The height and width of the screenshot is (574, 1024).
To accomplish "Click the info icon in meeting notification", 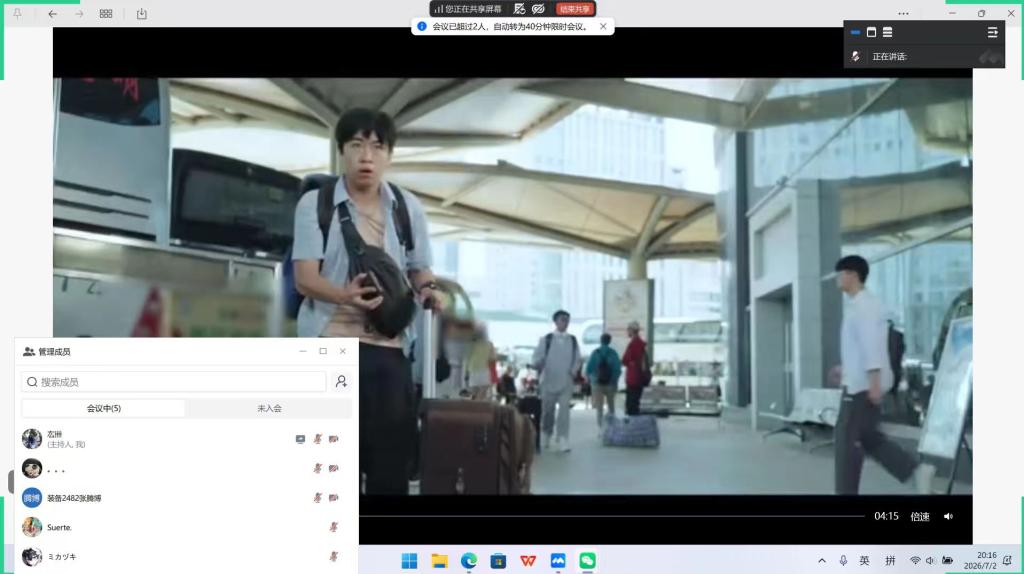I will pyautogui.click(x=422, y=26).
